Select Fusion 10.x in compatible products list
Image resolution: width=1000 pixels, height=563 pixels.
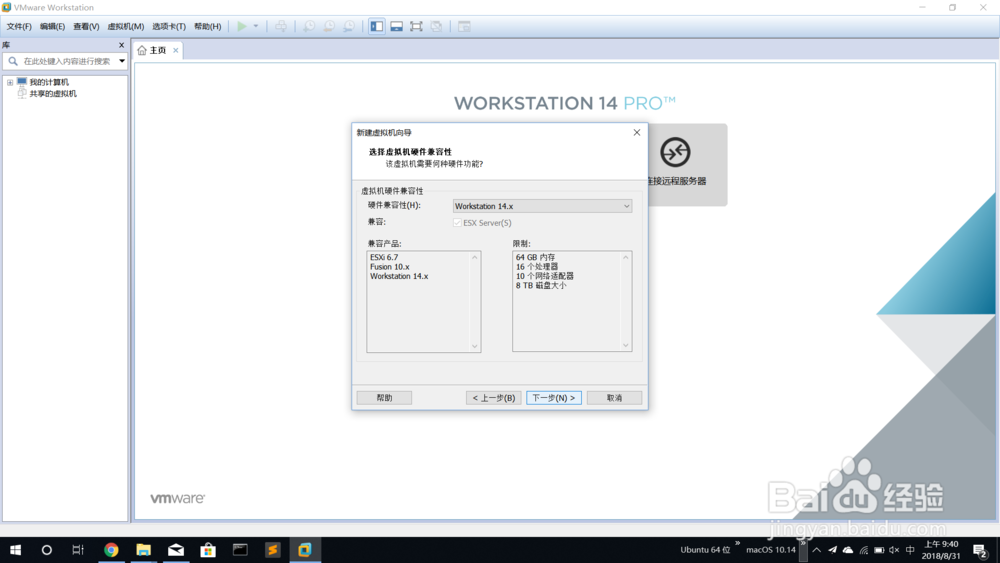click(x=390, y=267)
